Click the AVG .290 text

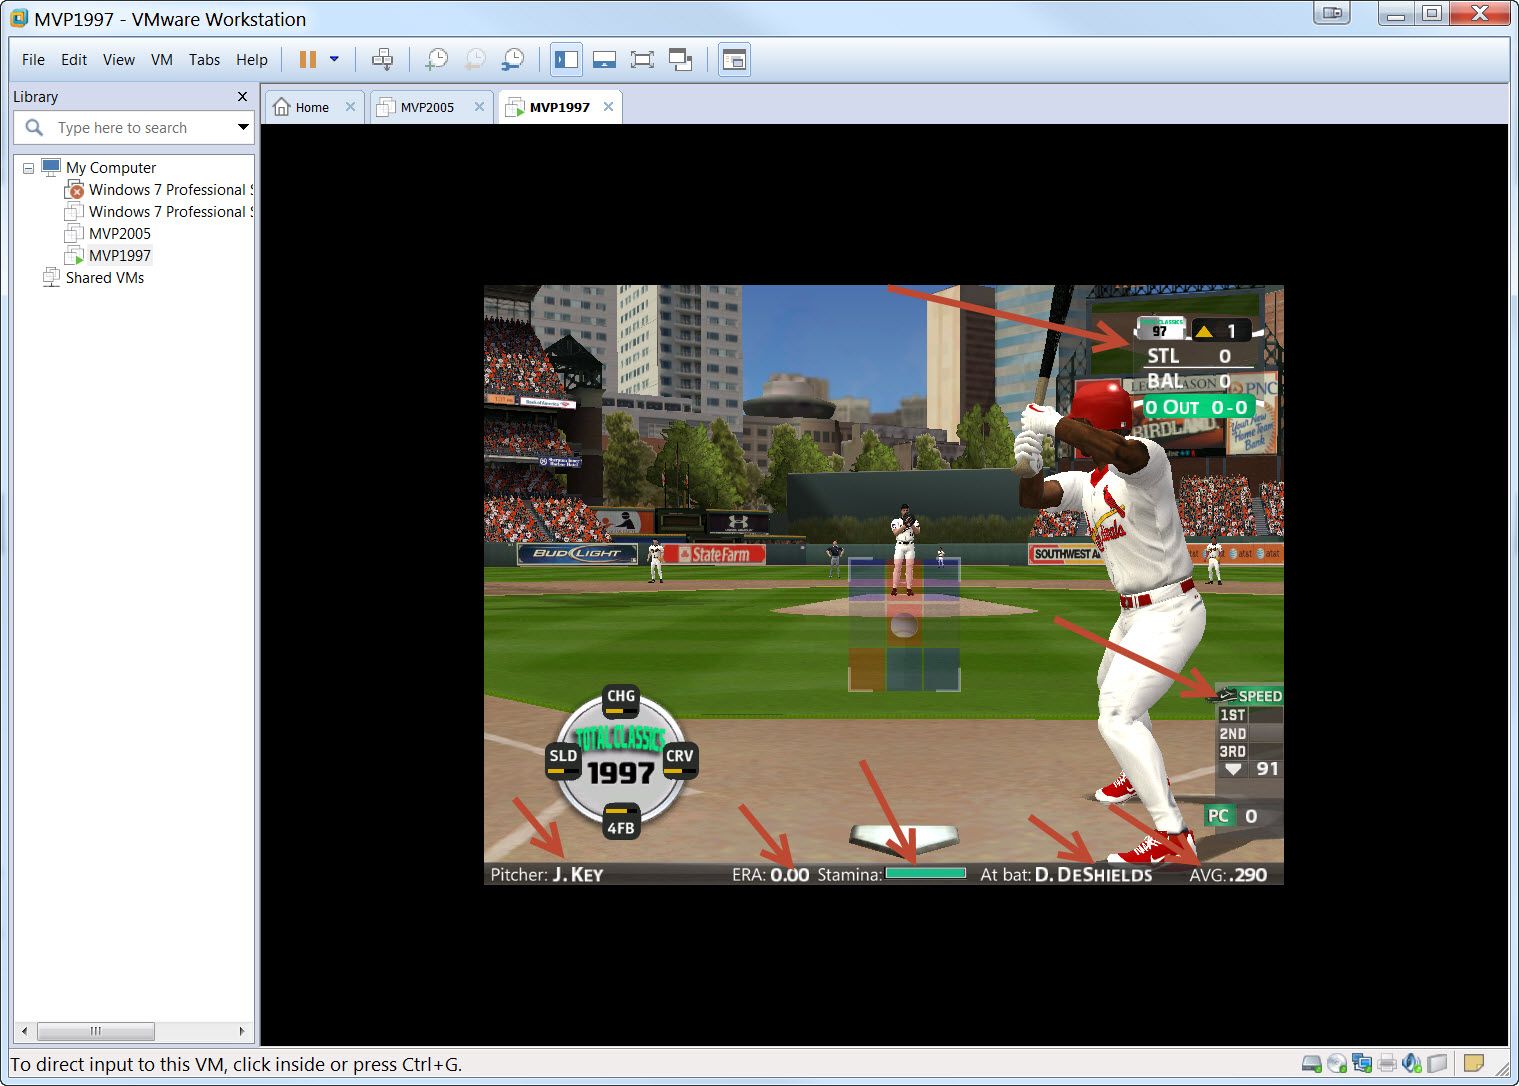click(x=1228, y=875)
